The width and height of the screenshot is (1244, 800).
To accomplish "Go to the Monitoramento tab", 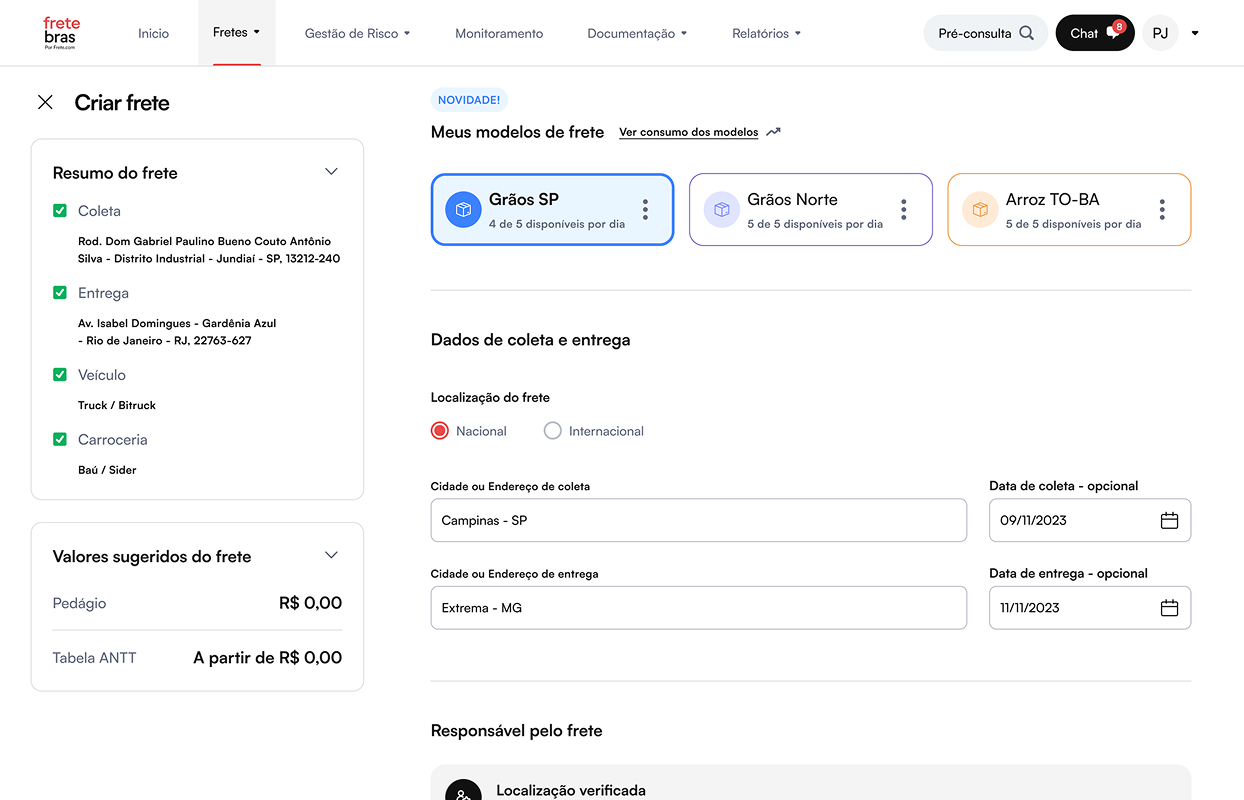I will click(x=499, y=33).
